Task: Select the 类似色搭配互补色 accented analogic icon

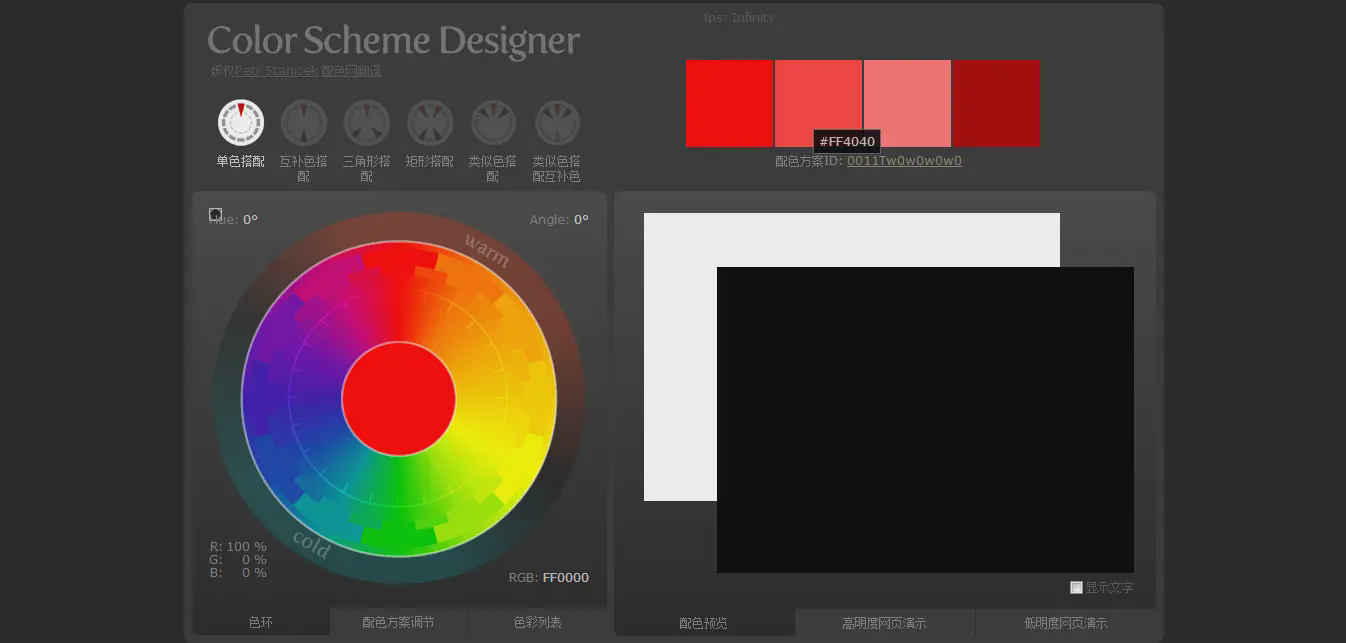Action: pyautogui.click(x=557, y=123)
